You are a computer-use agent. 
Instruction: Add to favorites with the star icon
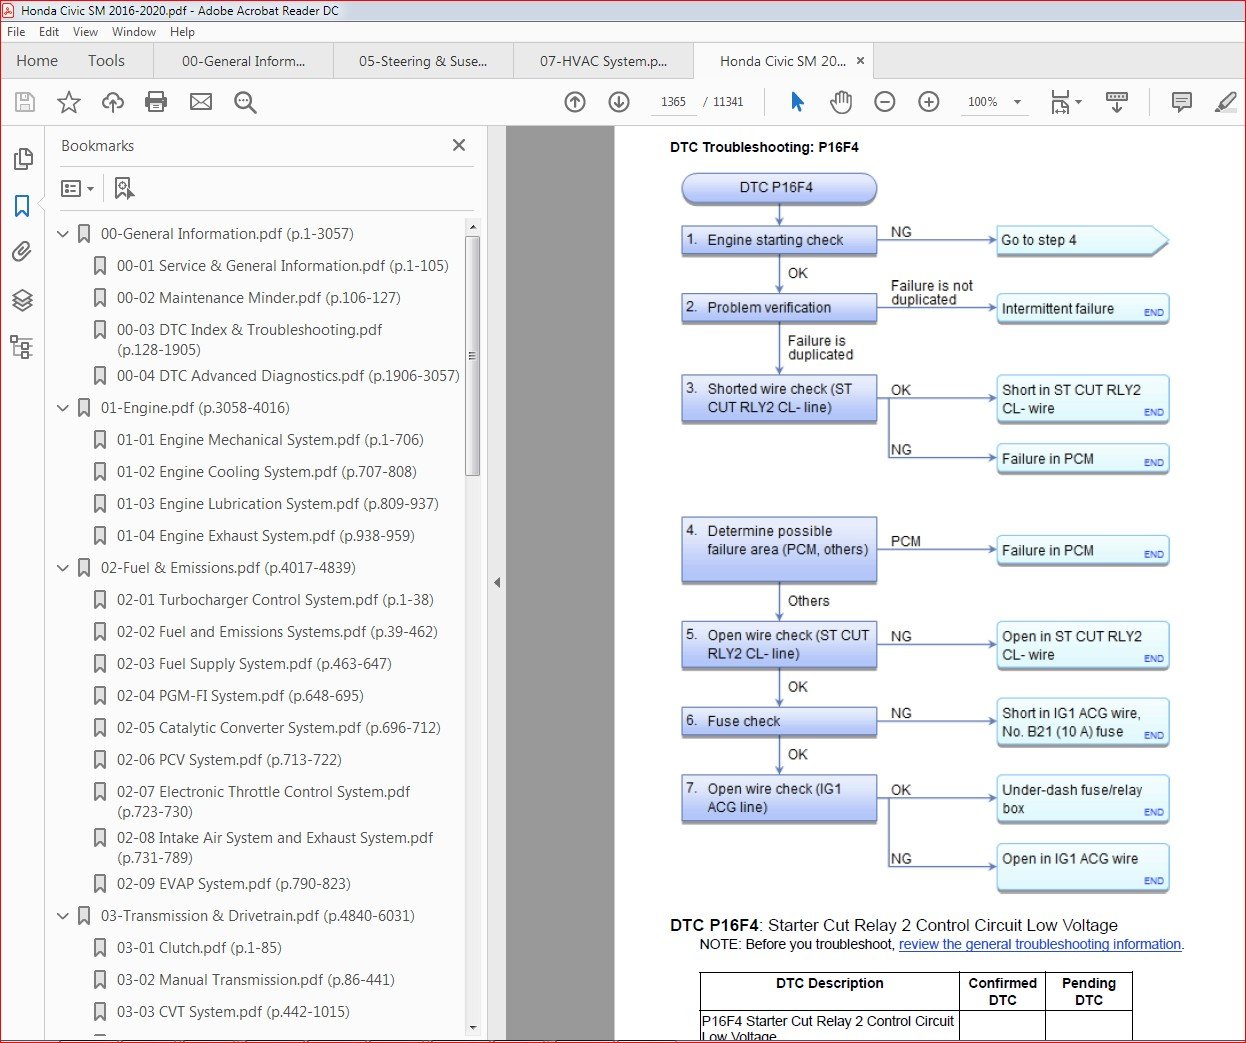point(69,102)
